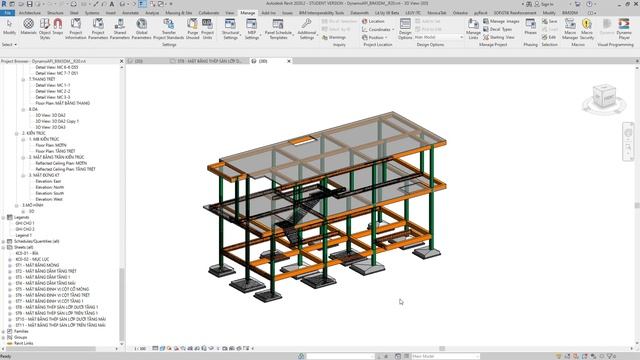Switch to the Annotate ribbon tab
Viewport: 640px width, 360px height.
[131, 13]
